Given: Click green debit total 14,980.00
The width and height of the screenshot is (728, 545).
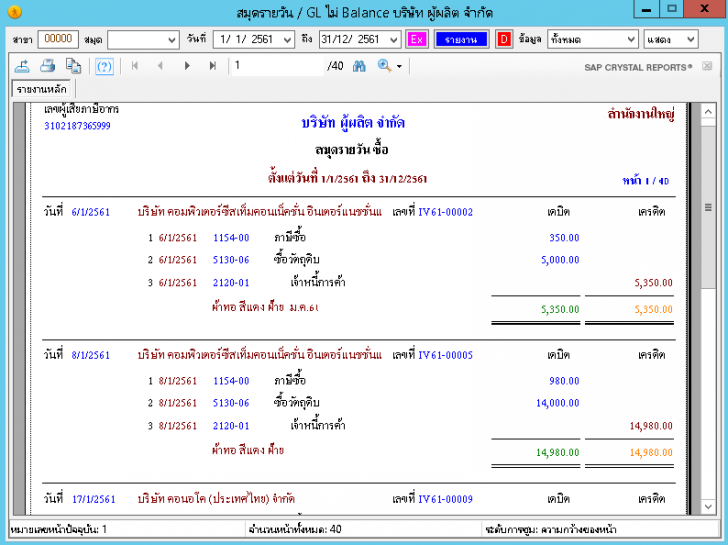Looking at the screenshot, I should 558,452.
